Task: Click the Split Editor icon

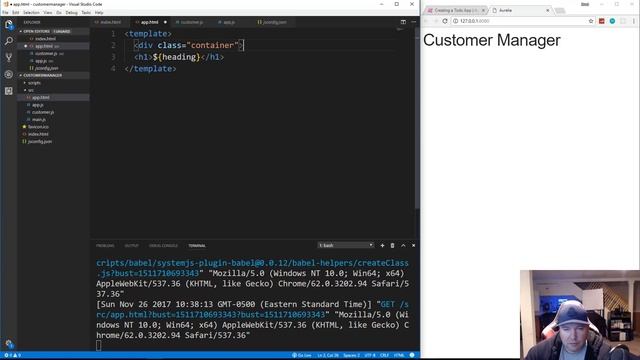Action: [403, 22]
